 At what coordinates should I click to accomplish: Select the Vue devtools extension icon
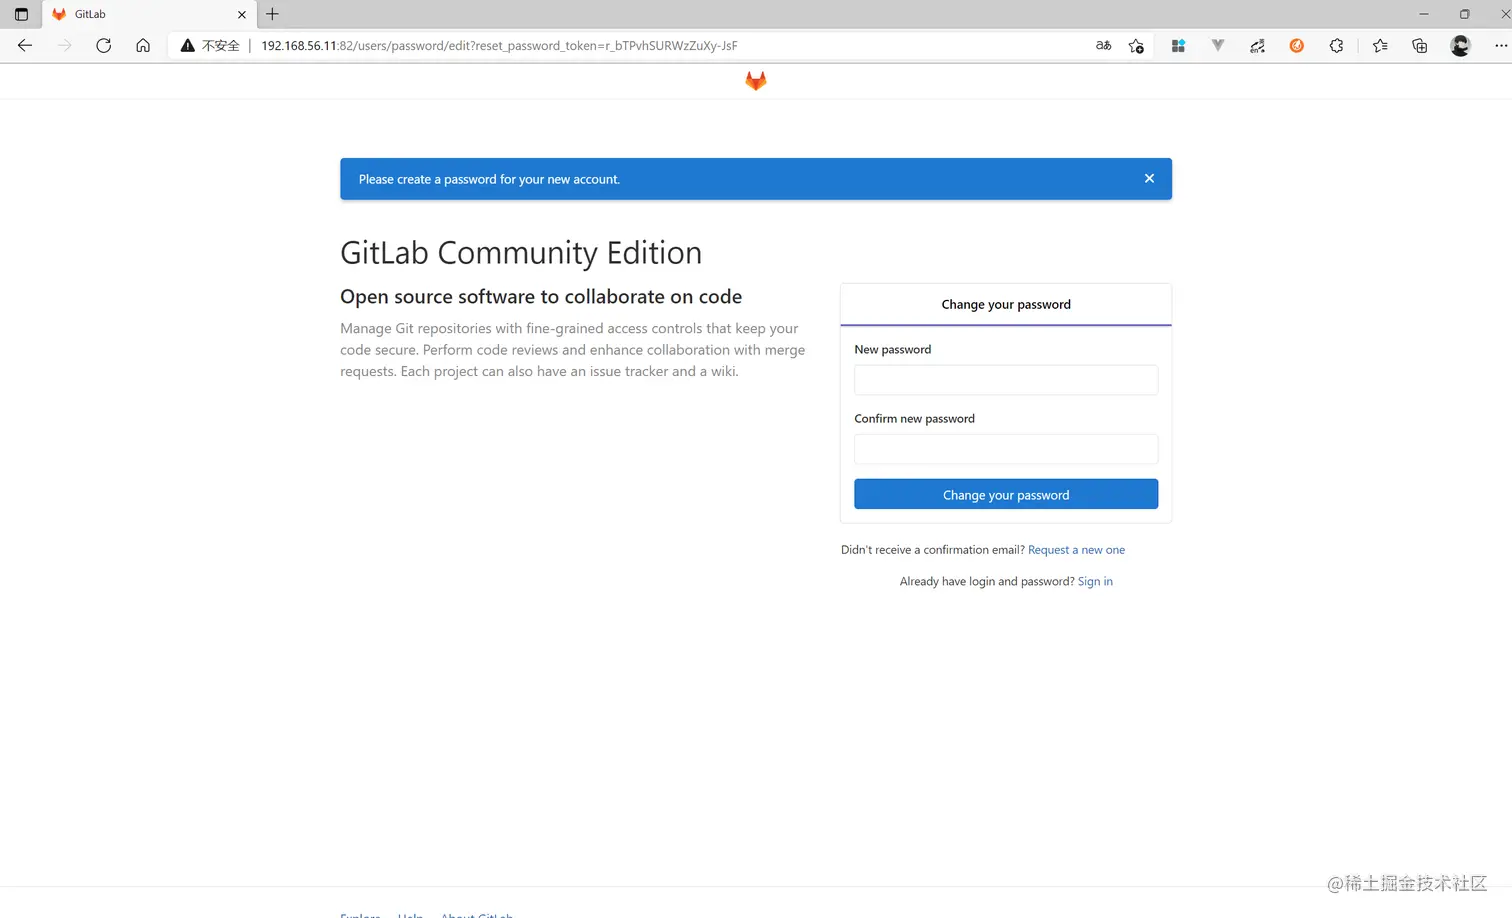pos(1217,45)
